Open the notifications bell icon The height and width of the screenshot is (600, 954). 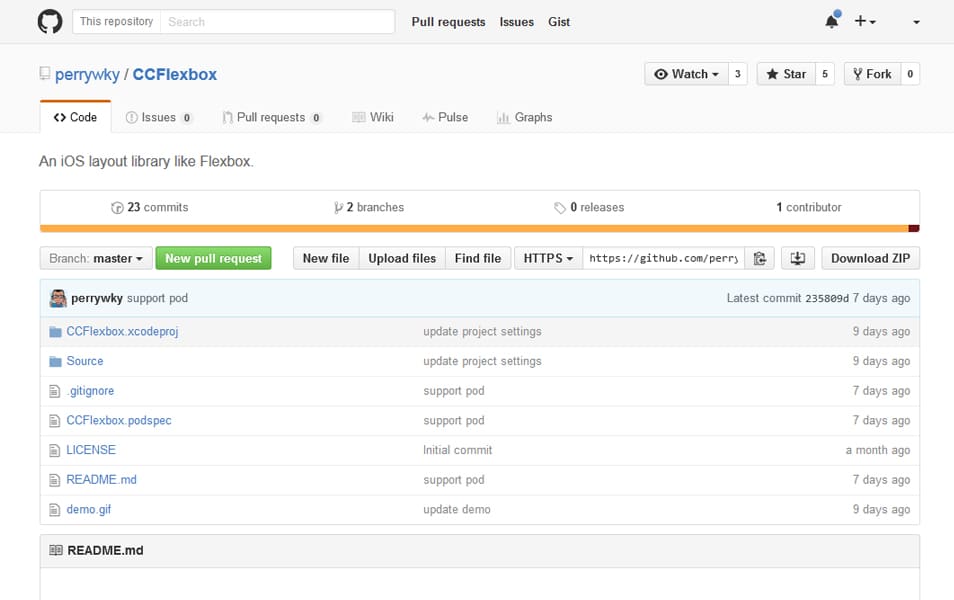(x=832, y=21)
